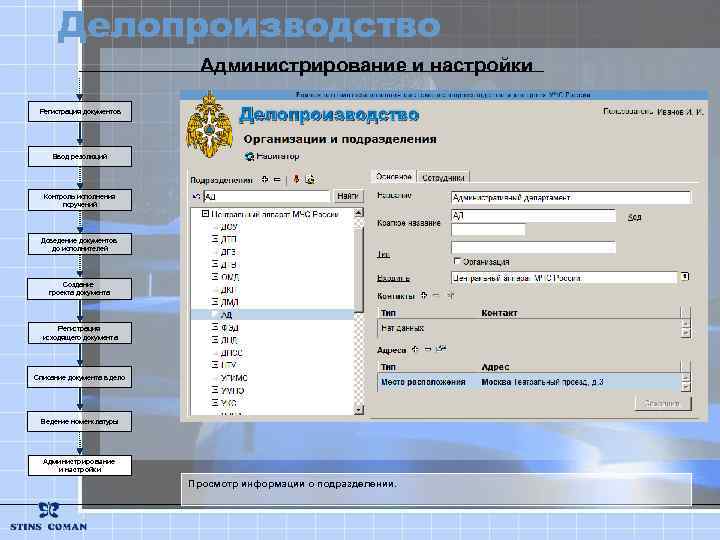Select the ДПСС tree item
The width and height of the screenshot is (720, 540).
click(231, 353)
